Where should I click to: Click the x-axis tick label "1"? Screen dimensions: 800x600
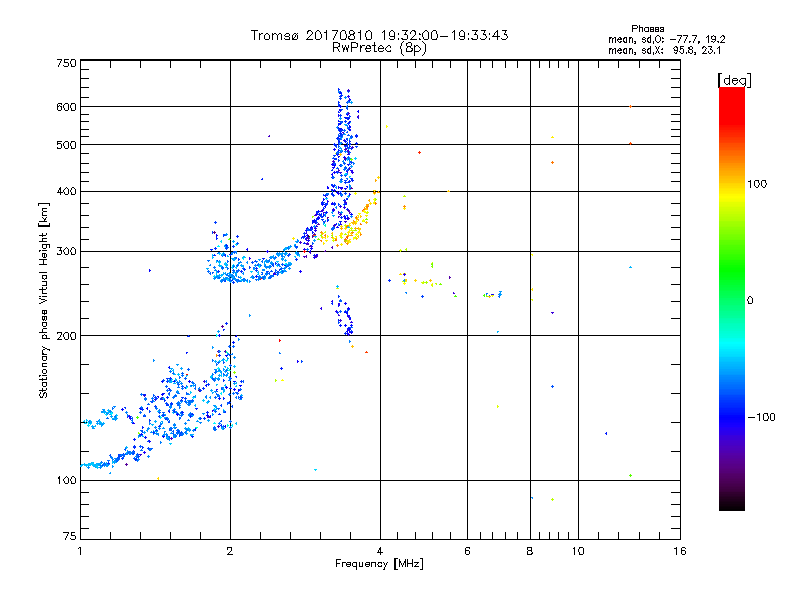click(x=80, y=551)
